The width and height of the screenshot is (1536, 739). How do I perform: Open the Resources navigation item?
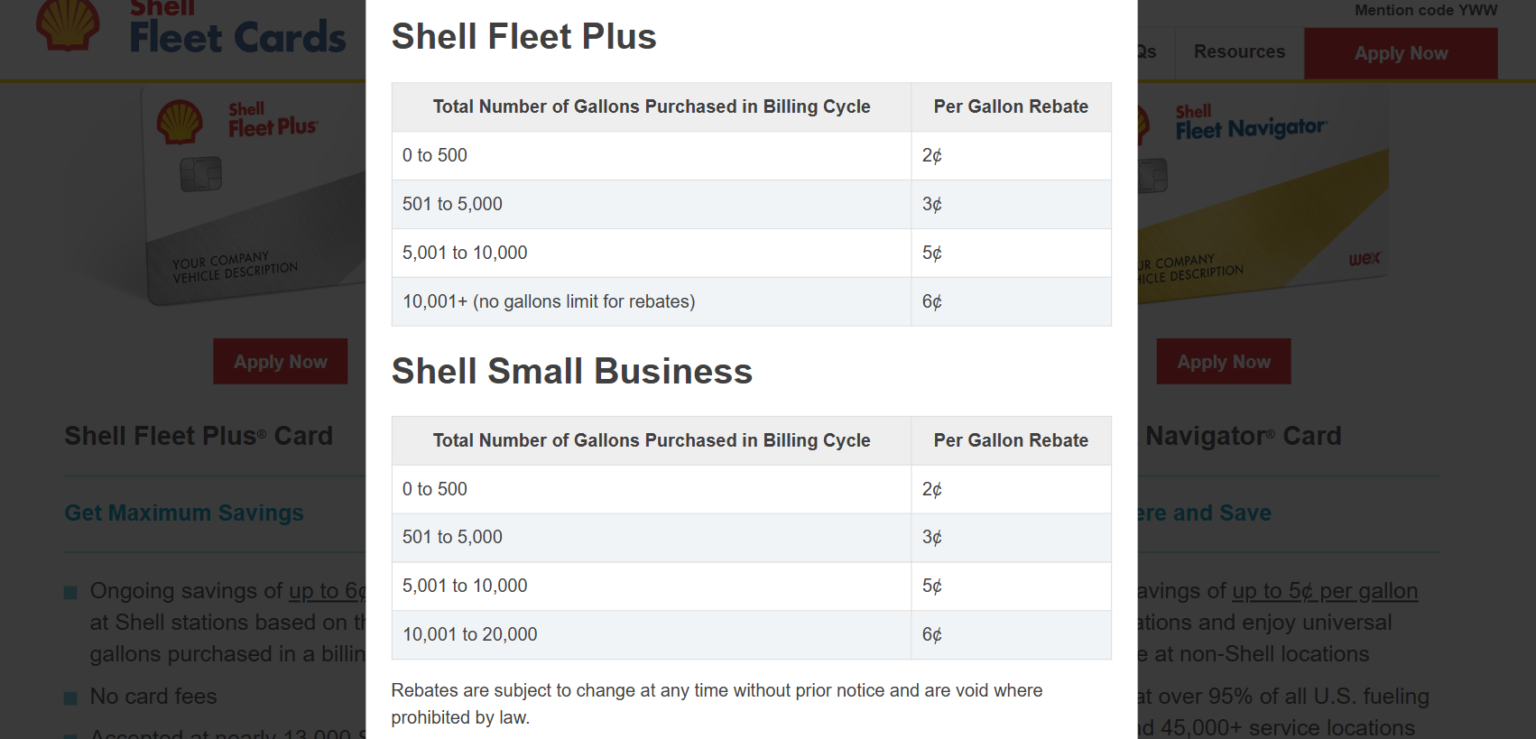click(x=1239, y=51)
